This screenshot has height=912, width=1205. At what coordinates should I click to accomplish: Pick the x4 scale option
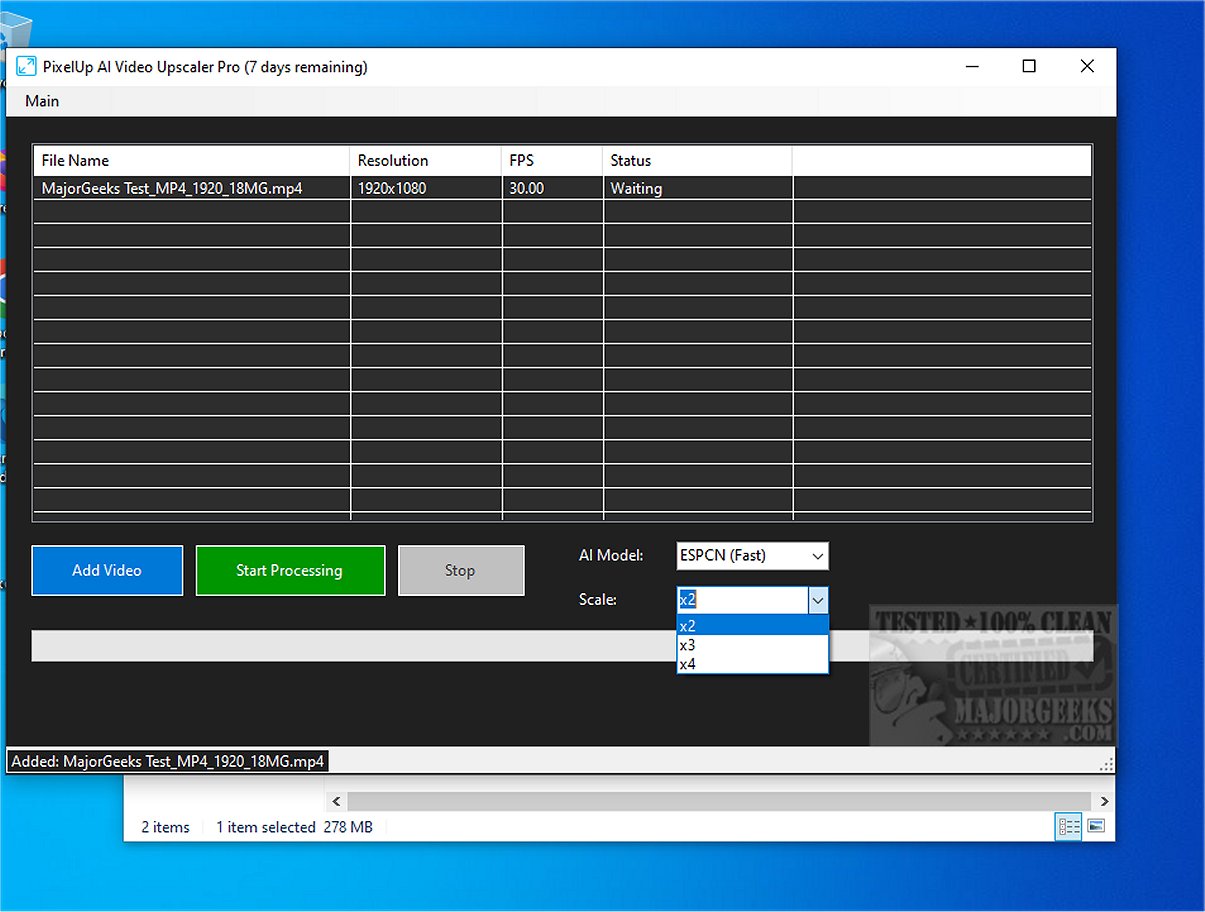pyautogui.click(x=752, y=664)
